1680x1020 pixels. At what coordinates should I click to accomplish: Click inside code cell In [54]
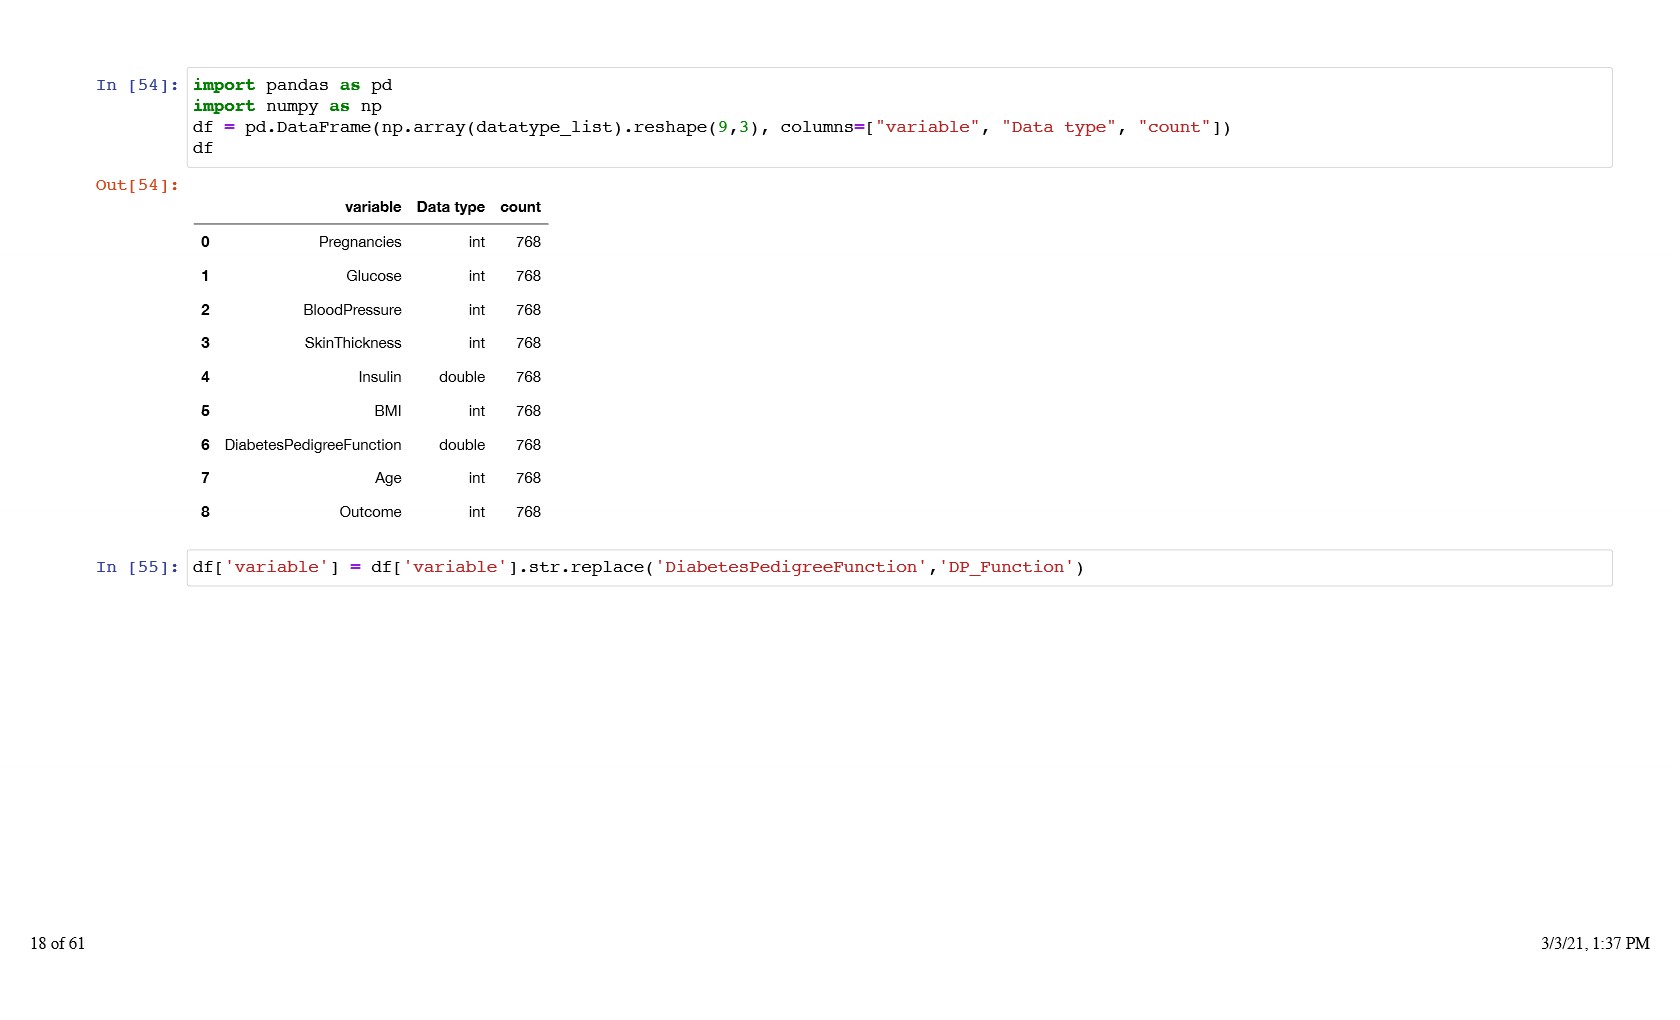click(898, 117)
